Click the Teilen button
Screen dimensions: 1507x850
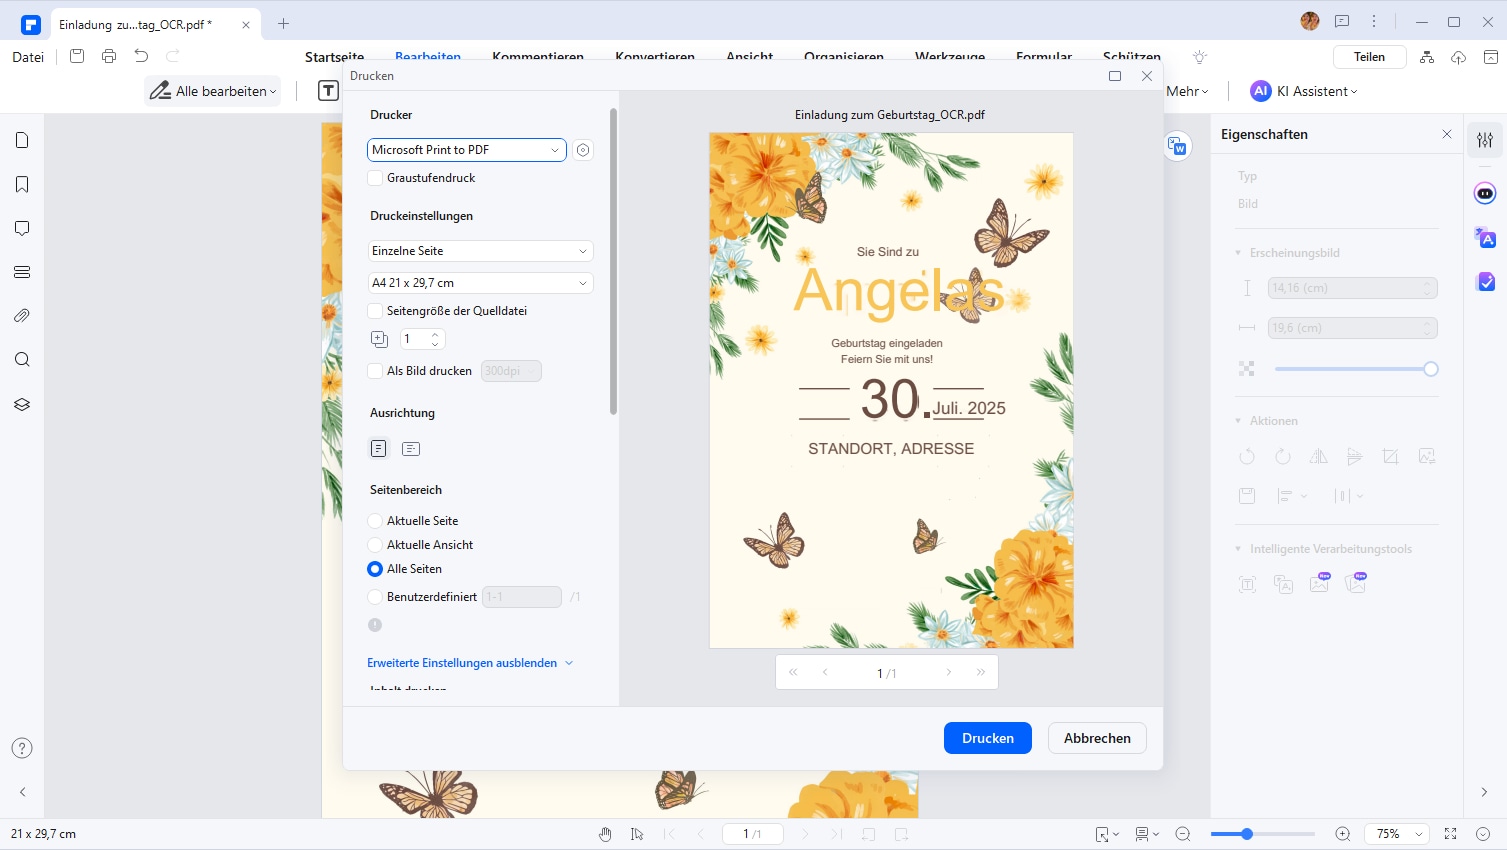[x=1369, y=57]
